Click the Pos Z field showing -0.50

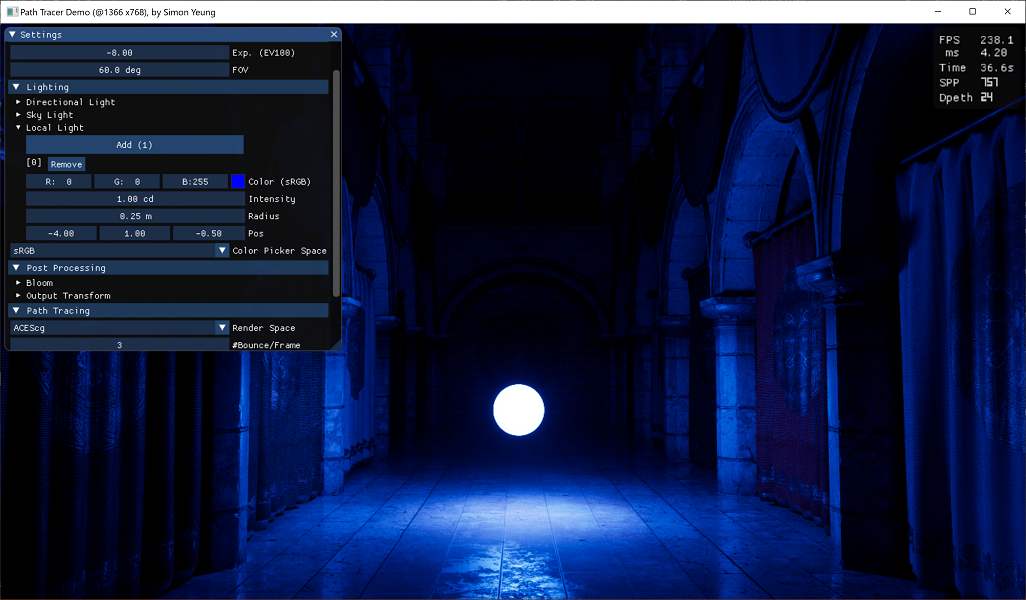pyautogui.click(x=209, y=233)
